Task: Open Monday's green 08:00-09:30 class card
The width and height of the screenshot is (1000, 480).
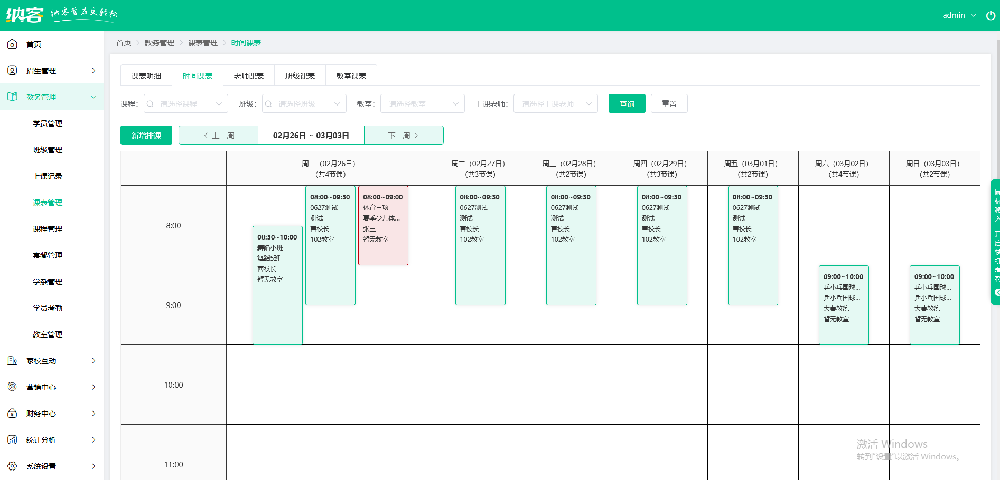Action: (x=330, y=245)
